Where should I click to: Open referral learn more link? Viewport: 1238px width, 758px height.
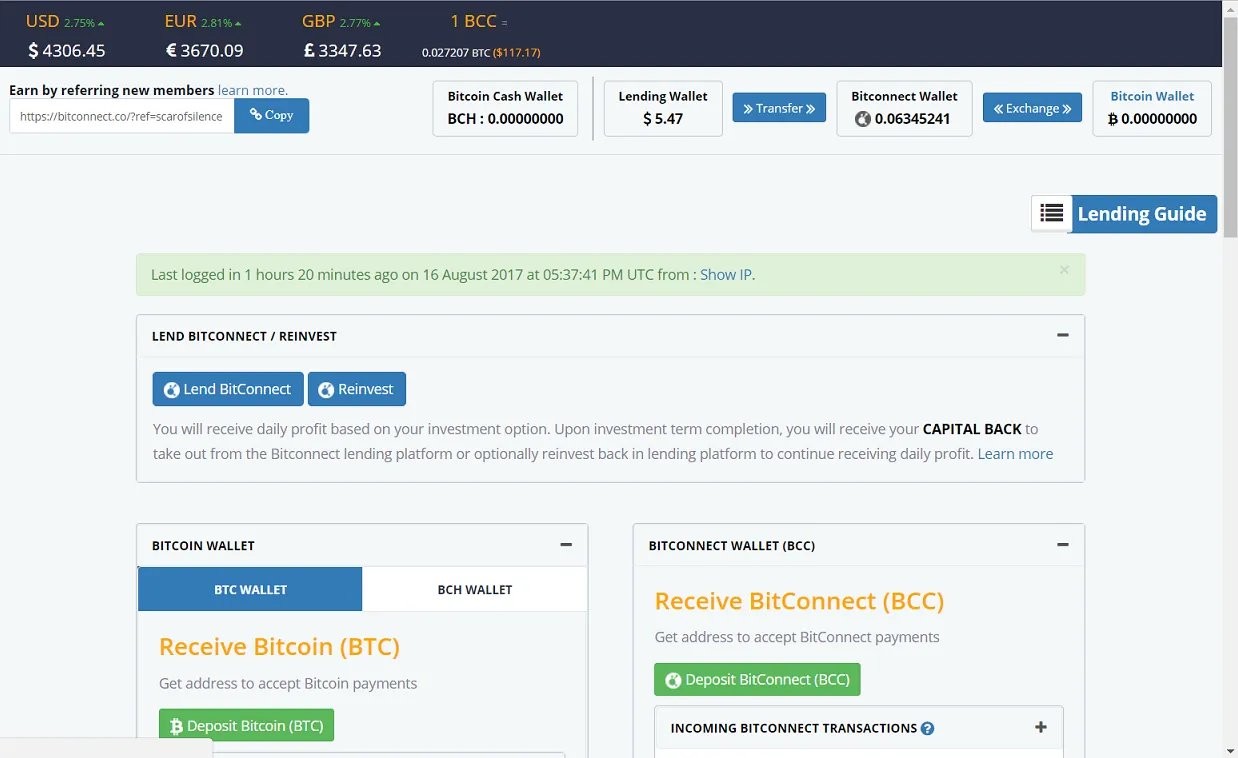pos(252,90)
